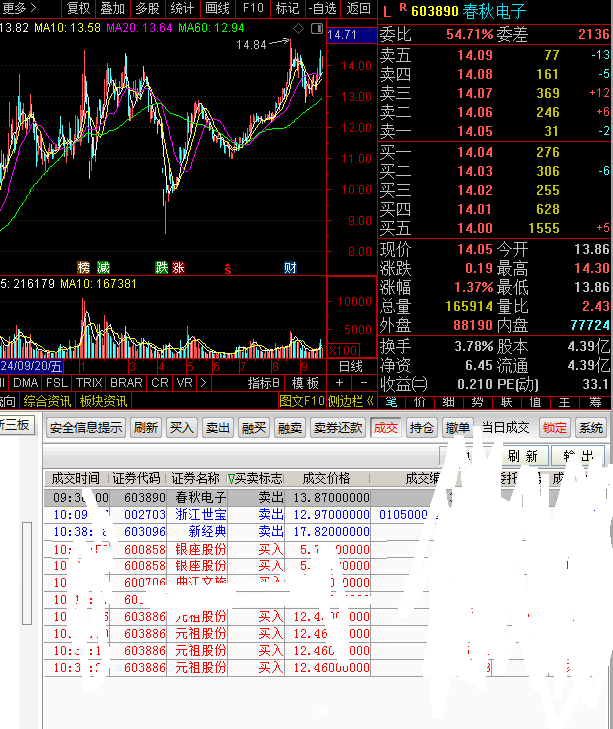This screenshot has width=613, height=729.
Task: Toggle the panel layout icon beside the diamond
Action: [317, 29]
